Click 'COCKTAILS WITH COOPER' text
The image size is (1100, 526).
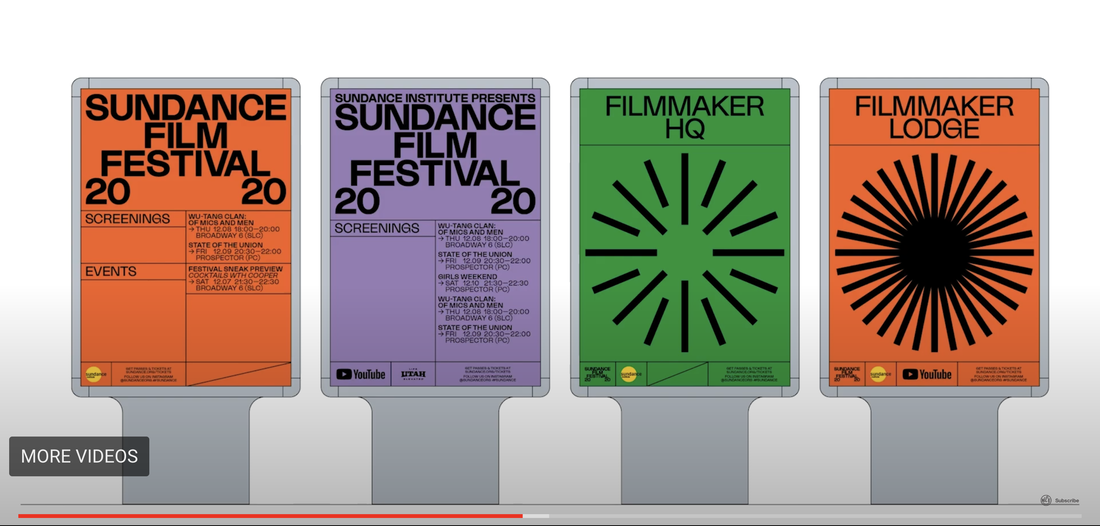pos(234,276)
